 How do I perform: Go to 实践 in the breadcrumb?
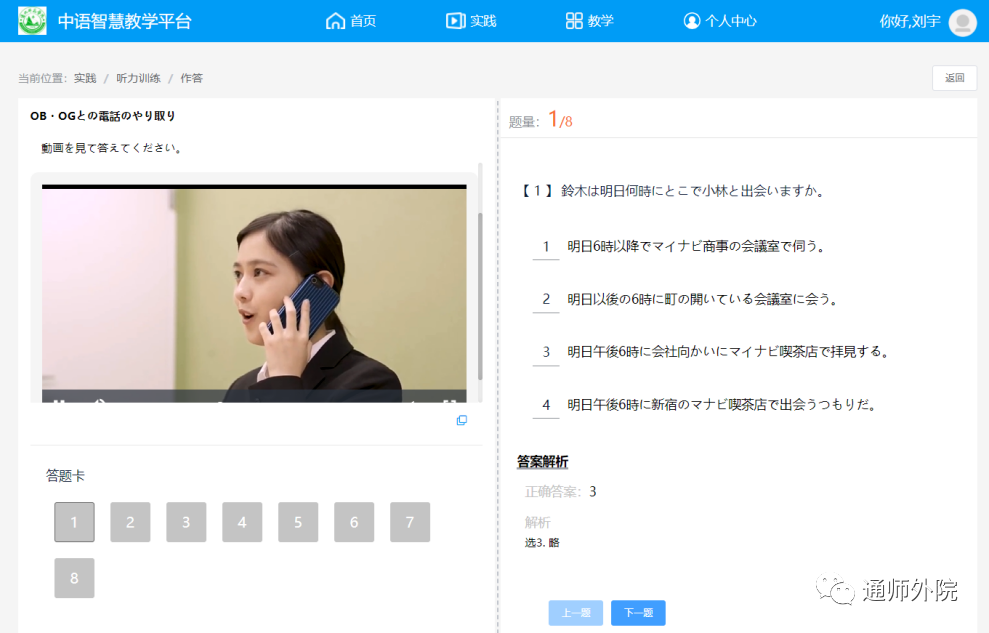pyautogui.click(x=85, y=78)
